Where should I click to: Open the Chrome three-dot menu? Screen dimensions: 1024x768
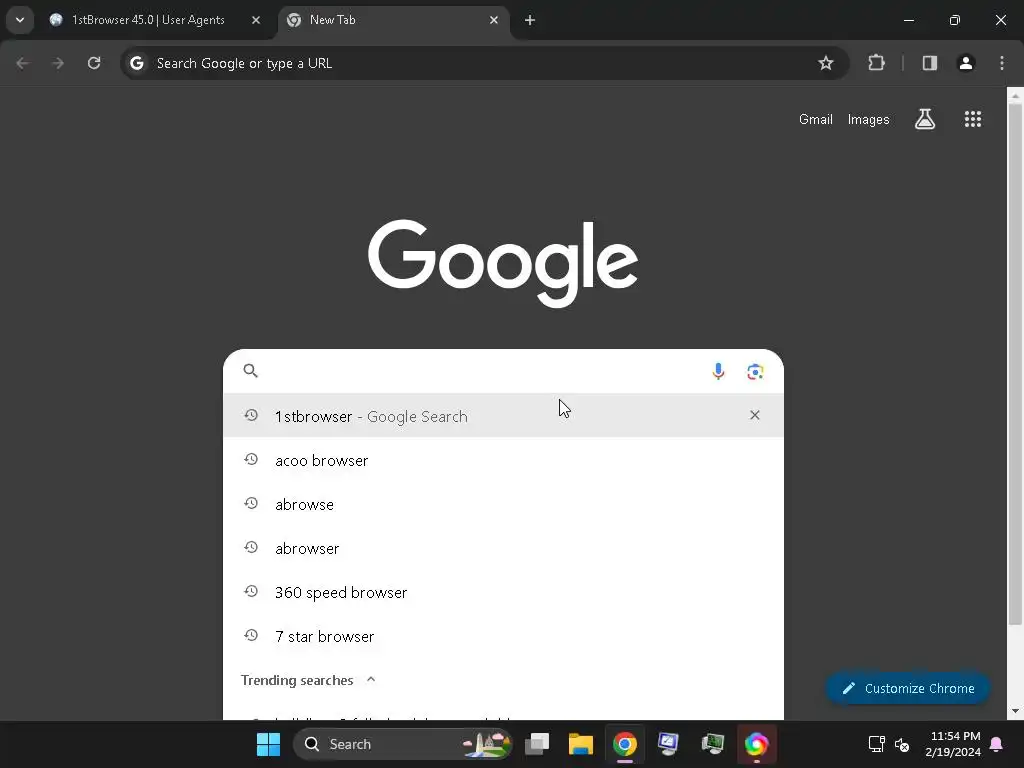1002,63
